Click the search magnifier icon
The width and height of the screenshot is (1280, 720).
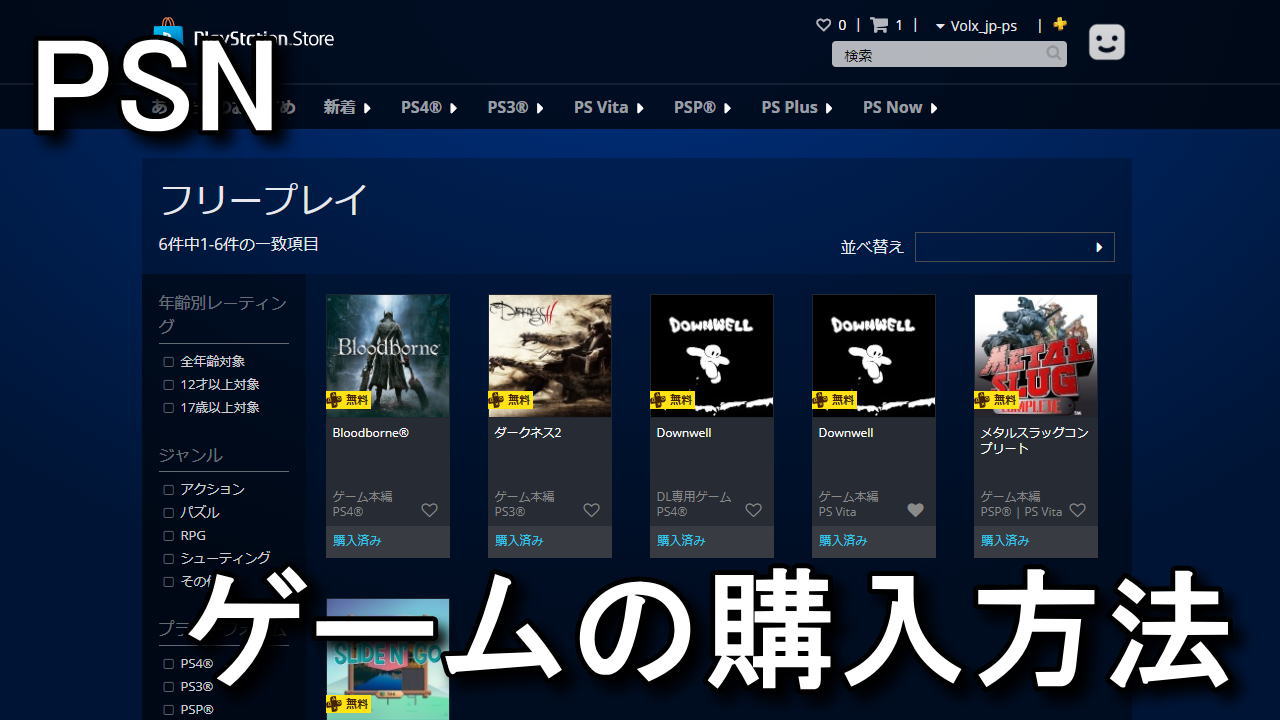click(1054, 54)
